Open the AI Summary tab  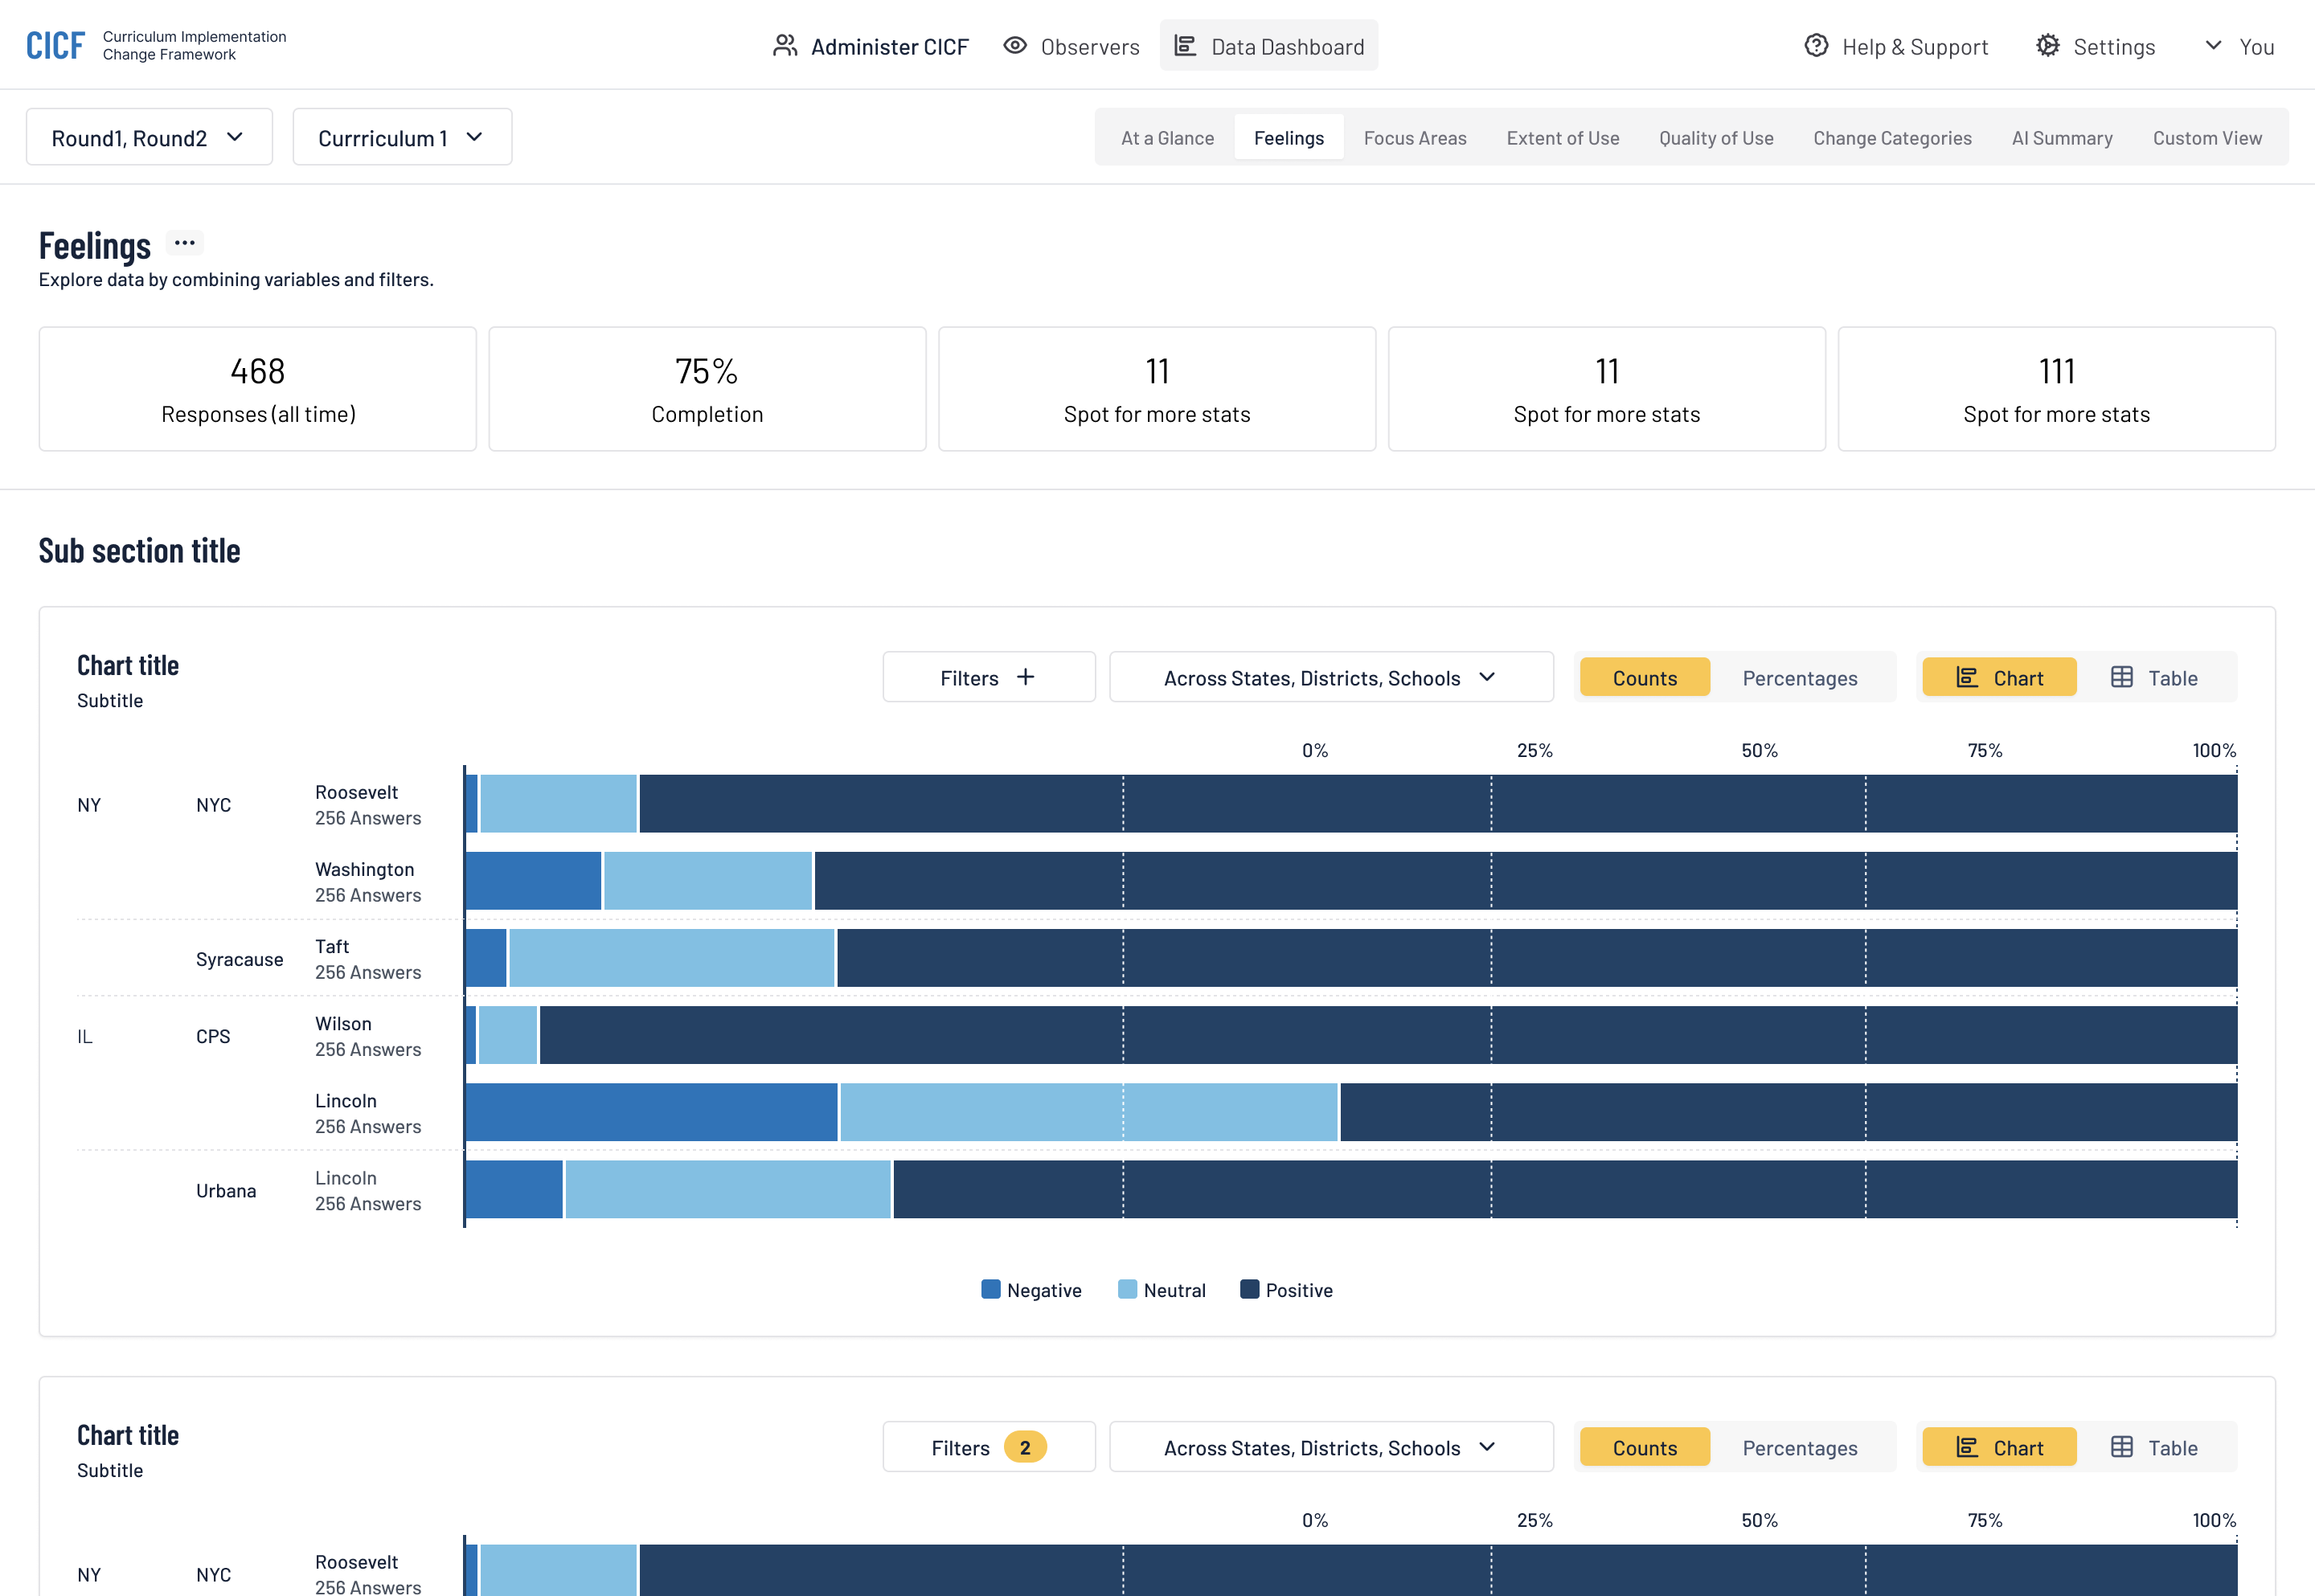[2061, 138]
